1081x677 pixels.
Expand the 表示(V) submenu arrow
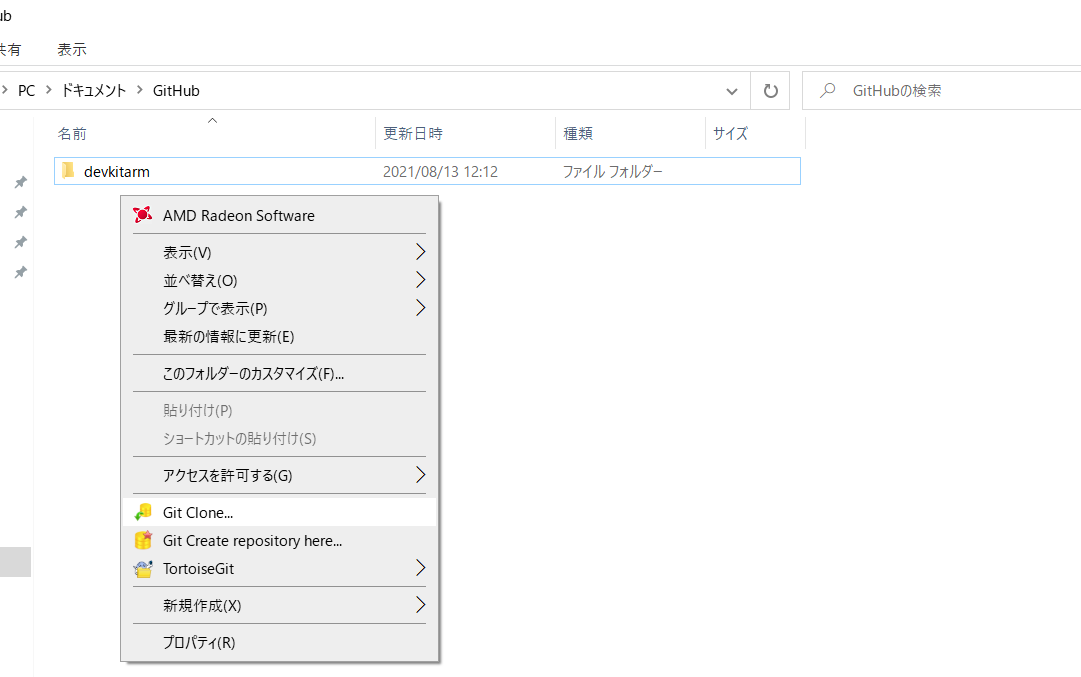click(x=421, y=252)
